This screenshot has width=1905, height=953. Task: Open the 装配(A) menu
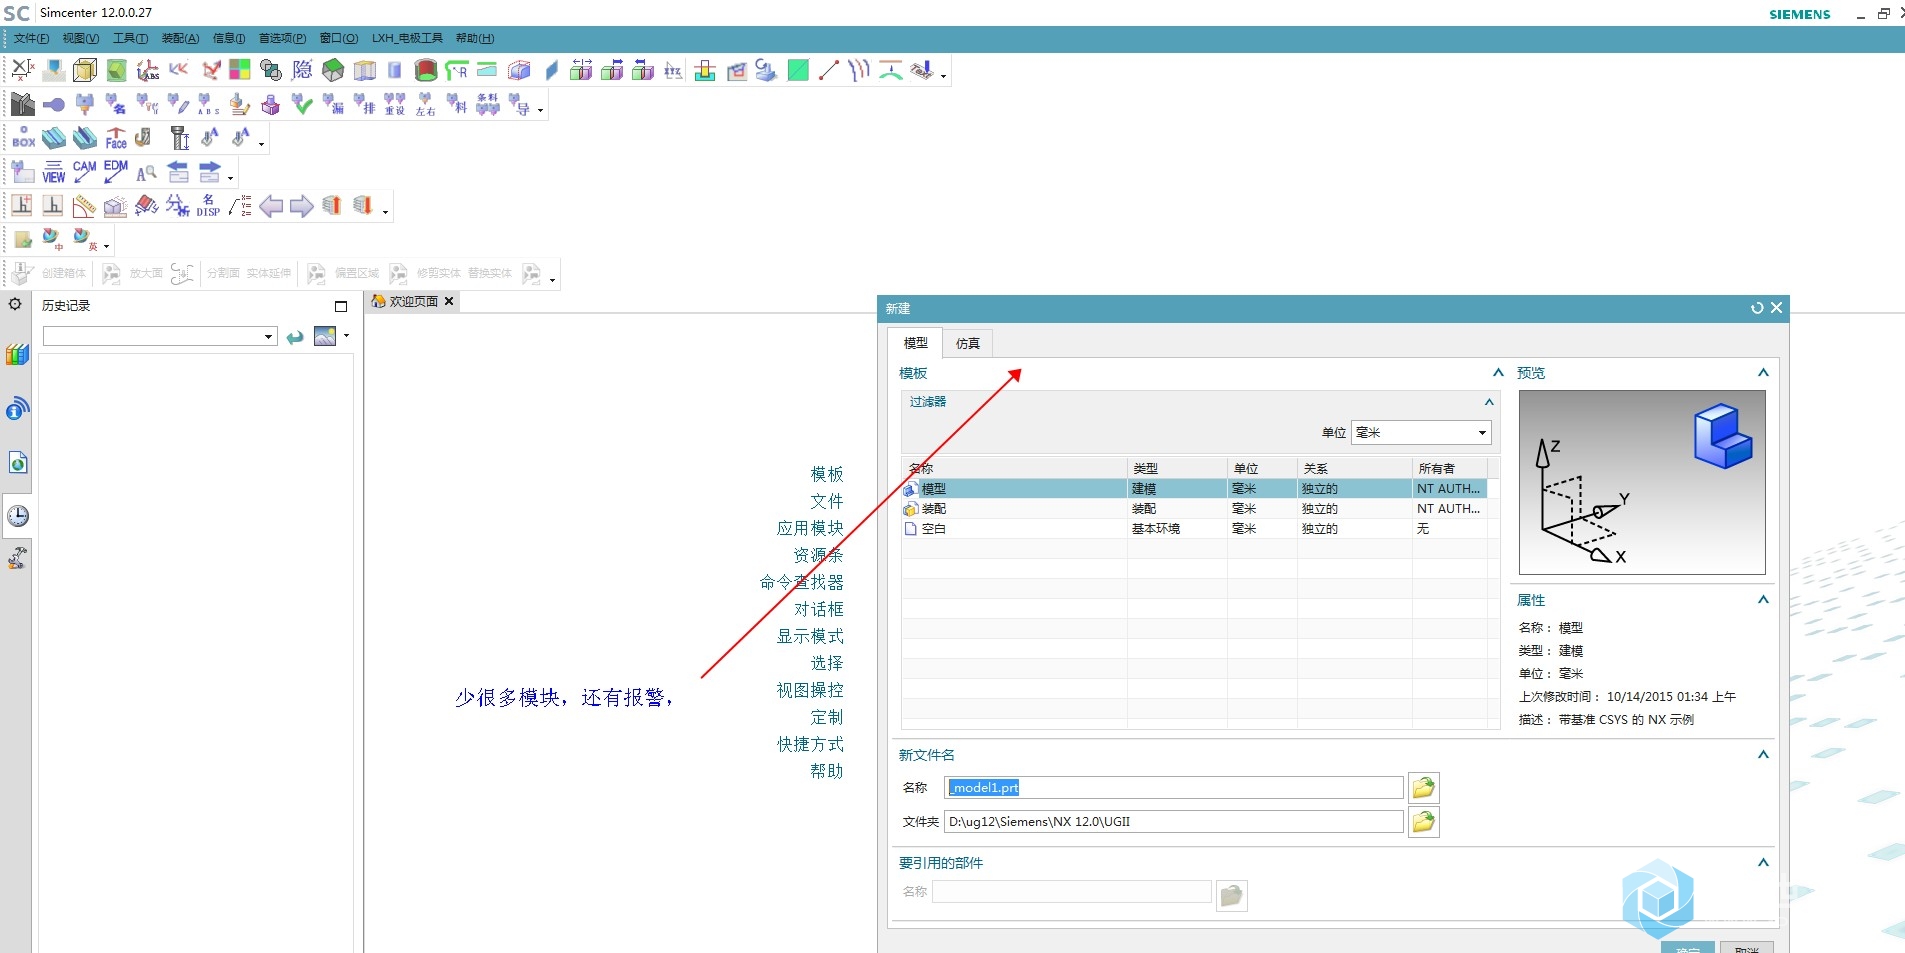(x=180, y=38)
